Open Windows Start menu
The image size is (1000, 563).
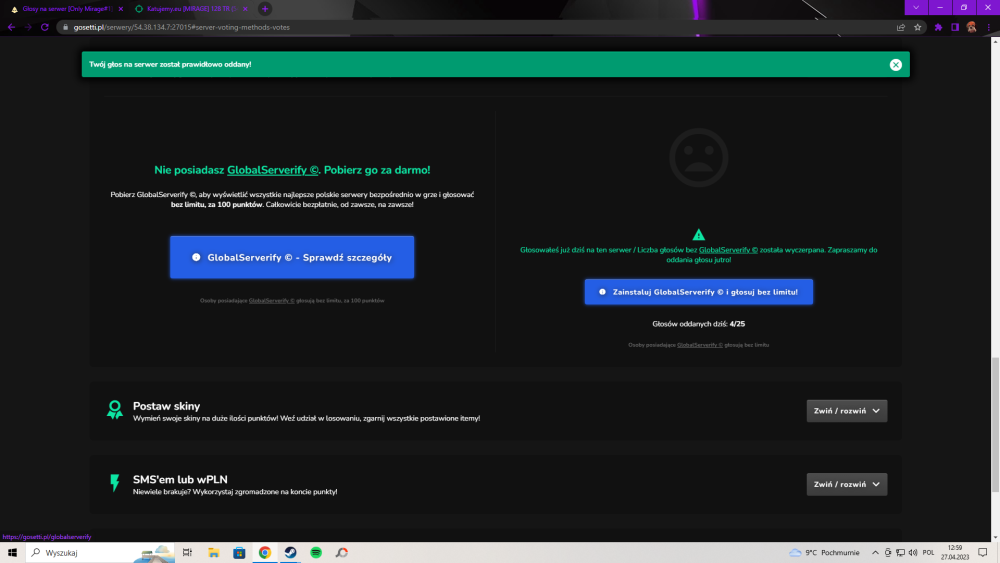[x=12, y=553]
